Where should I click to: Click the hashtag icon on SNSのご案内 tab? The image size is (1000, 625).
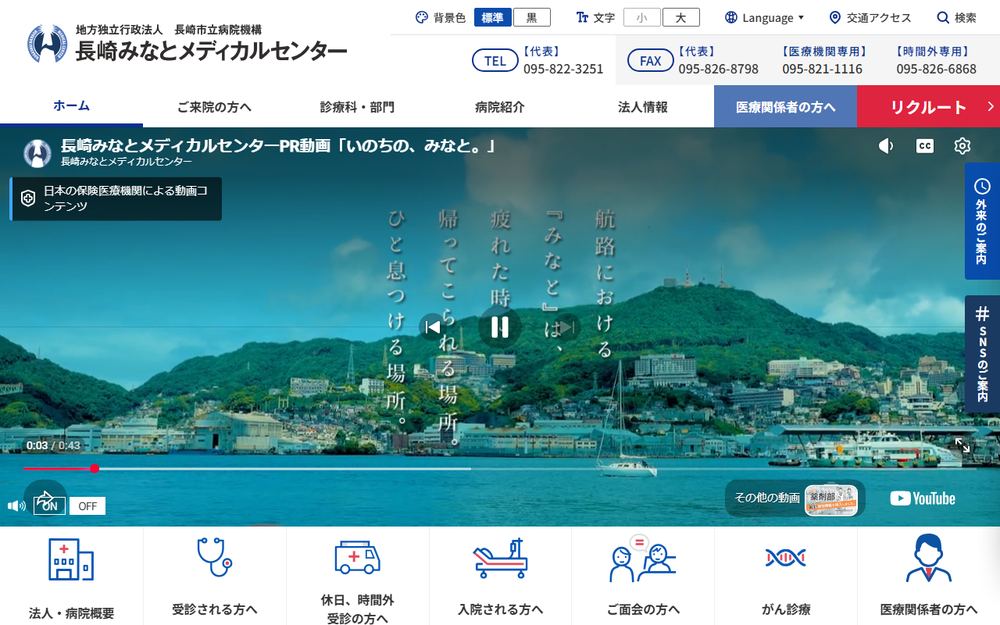coord(982,313)
